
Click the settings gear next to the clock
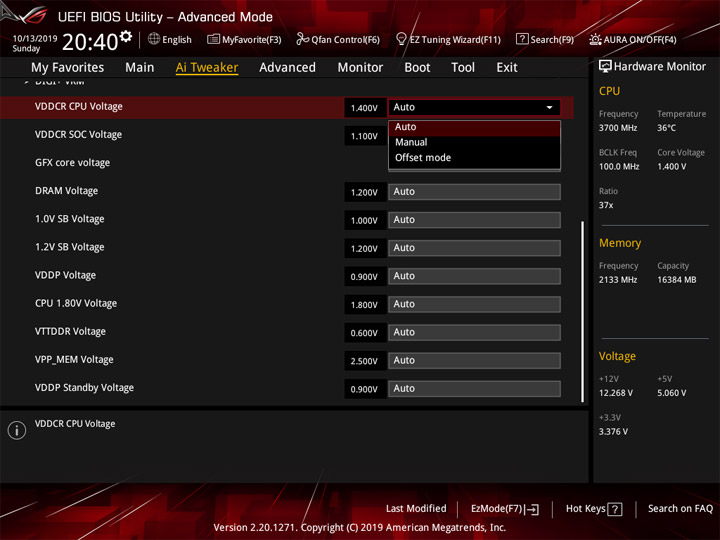tap(126, 36)
